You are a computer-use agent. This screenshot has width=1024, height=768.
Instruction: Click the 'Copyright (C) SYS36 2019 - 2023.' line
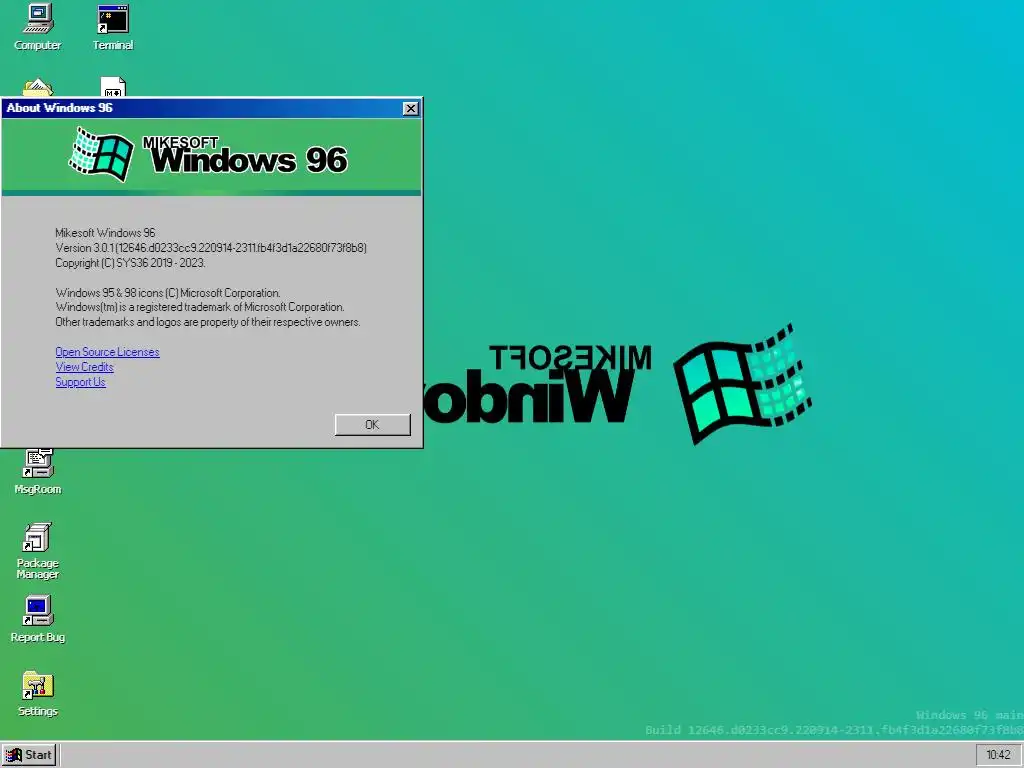coord(131,263)
